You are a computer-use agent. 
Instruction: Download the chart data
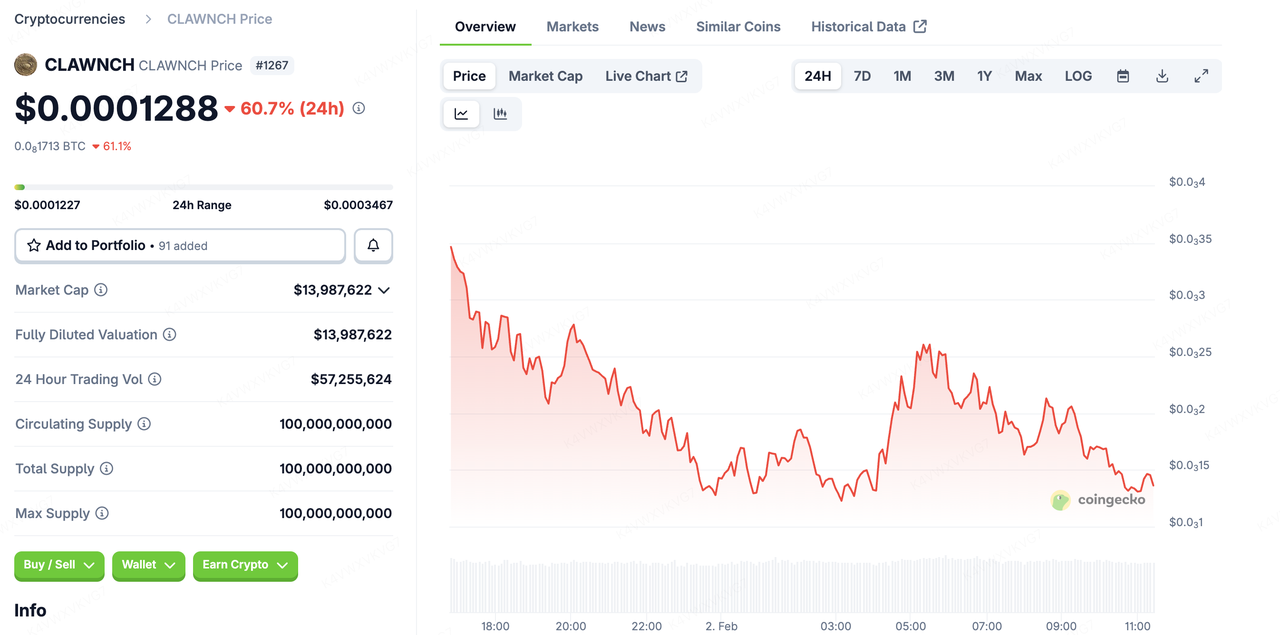1162,76
